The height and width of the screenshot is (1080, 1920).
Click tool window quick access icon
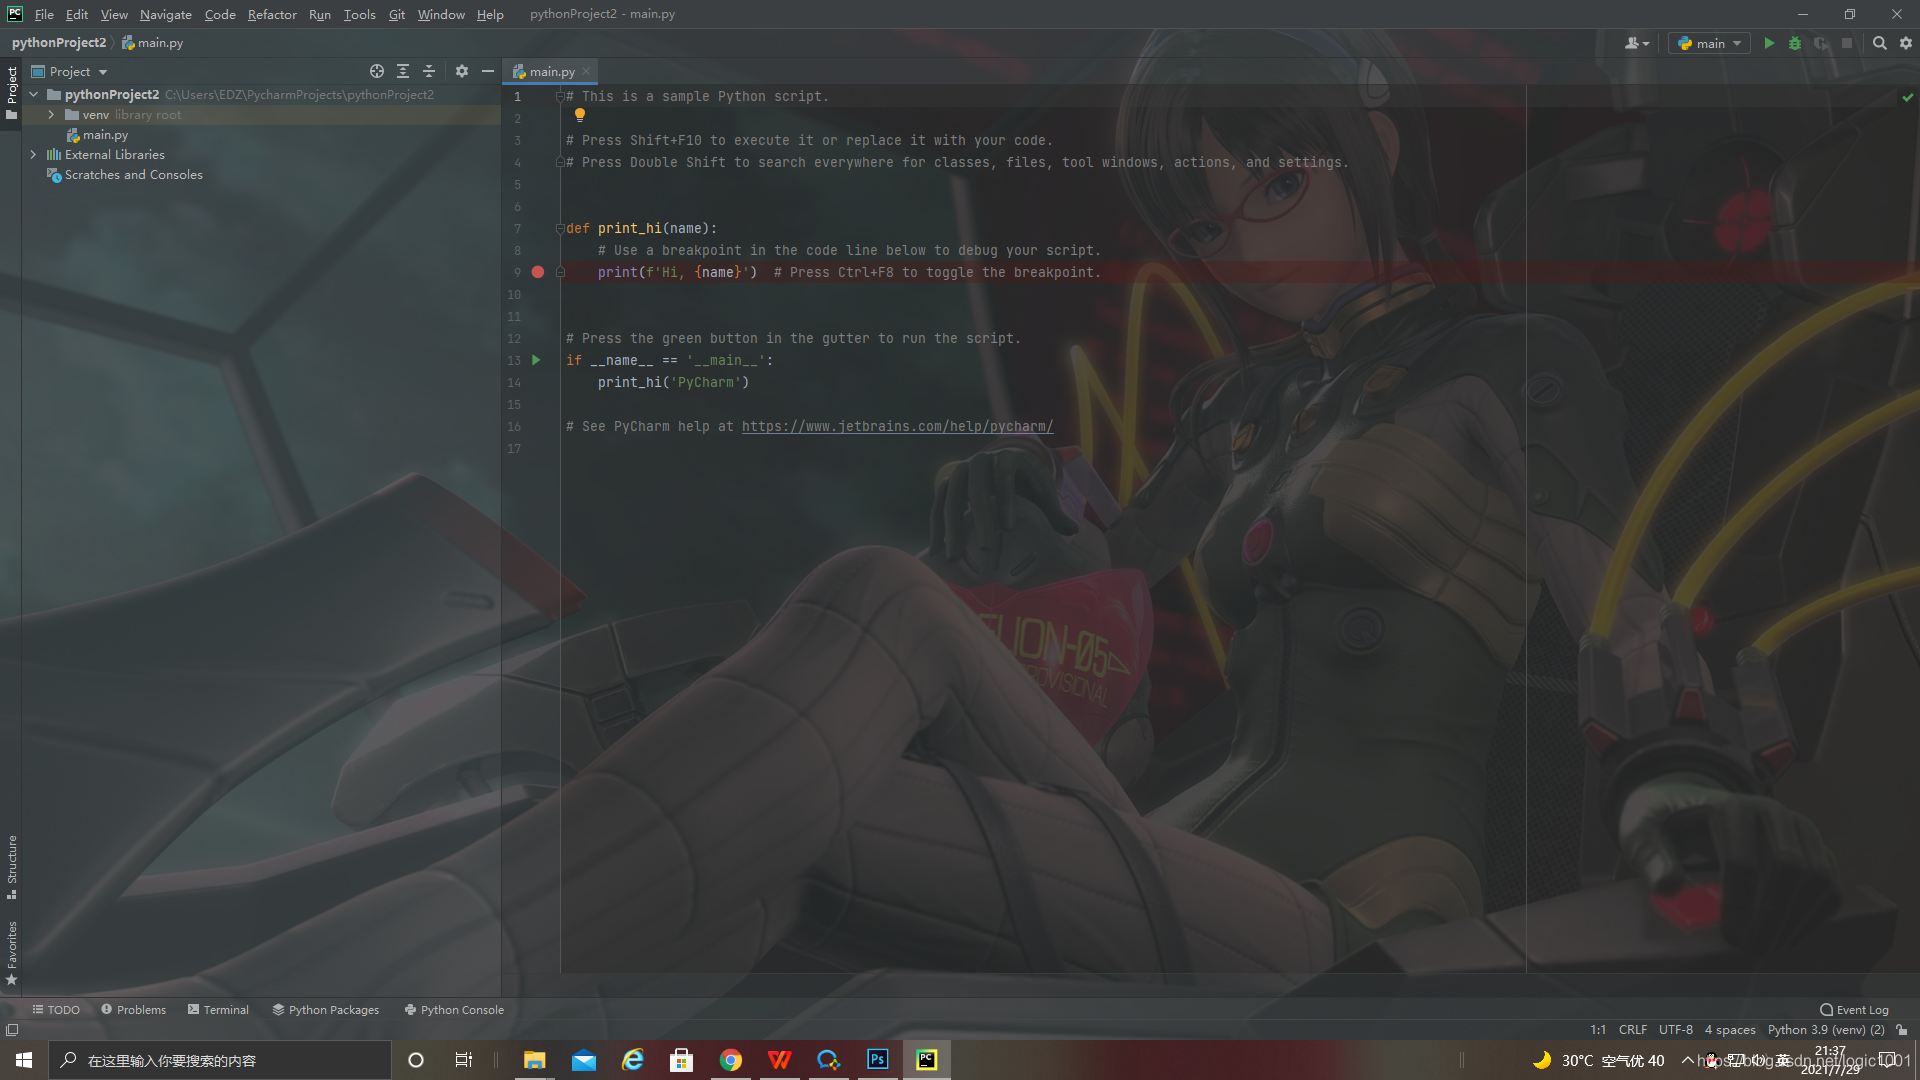pyautogui.click(x=12, y=1030)
